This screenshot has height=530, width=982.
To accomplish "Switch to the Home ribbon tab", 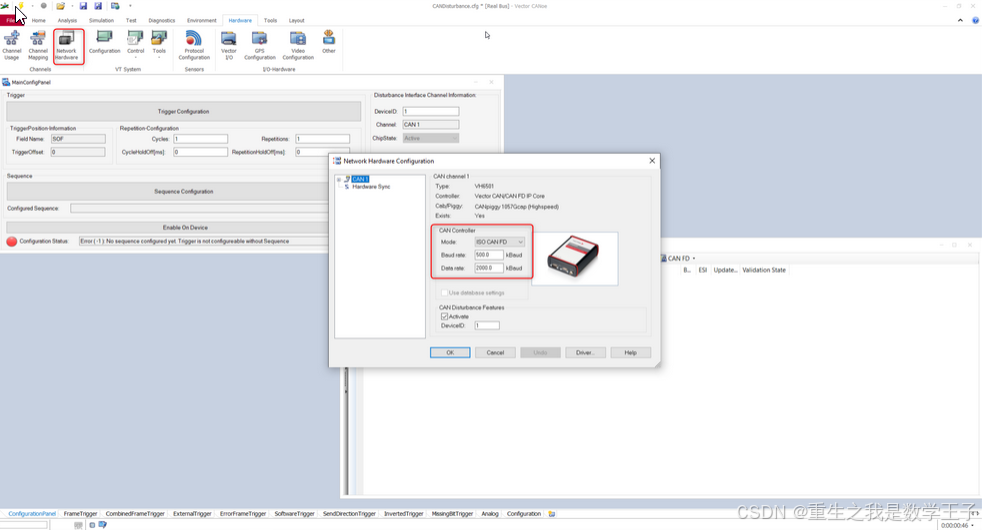I will (39, 21).
